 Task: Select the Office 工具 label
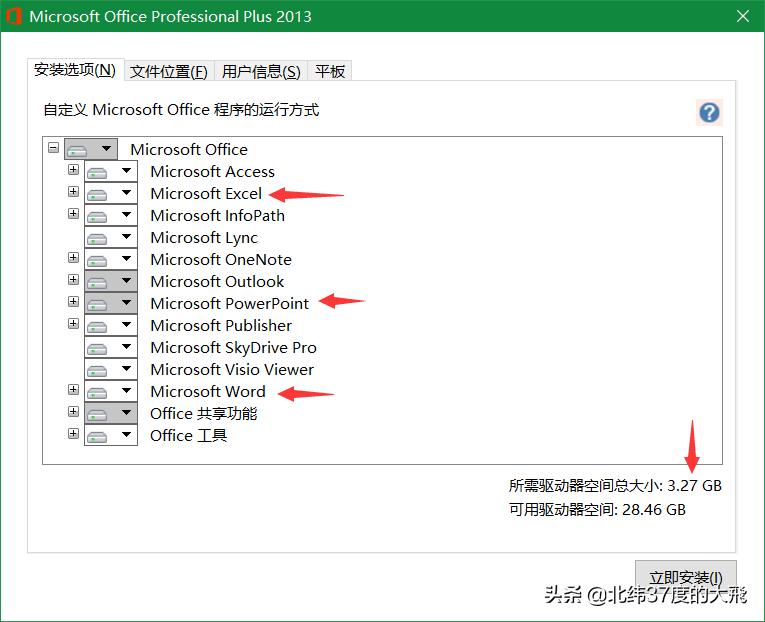coord(188,435)
